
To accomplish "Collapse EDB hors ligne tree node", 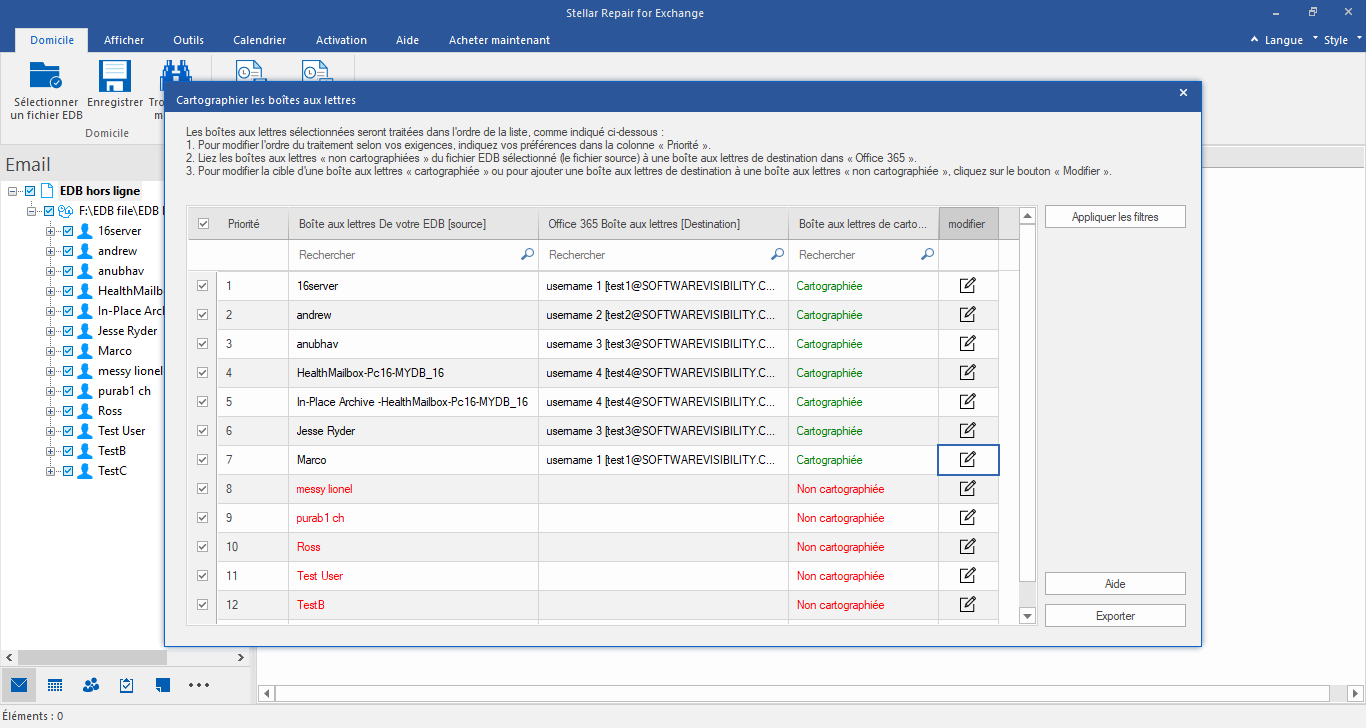I will [x=12, y=191].
